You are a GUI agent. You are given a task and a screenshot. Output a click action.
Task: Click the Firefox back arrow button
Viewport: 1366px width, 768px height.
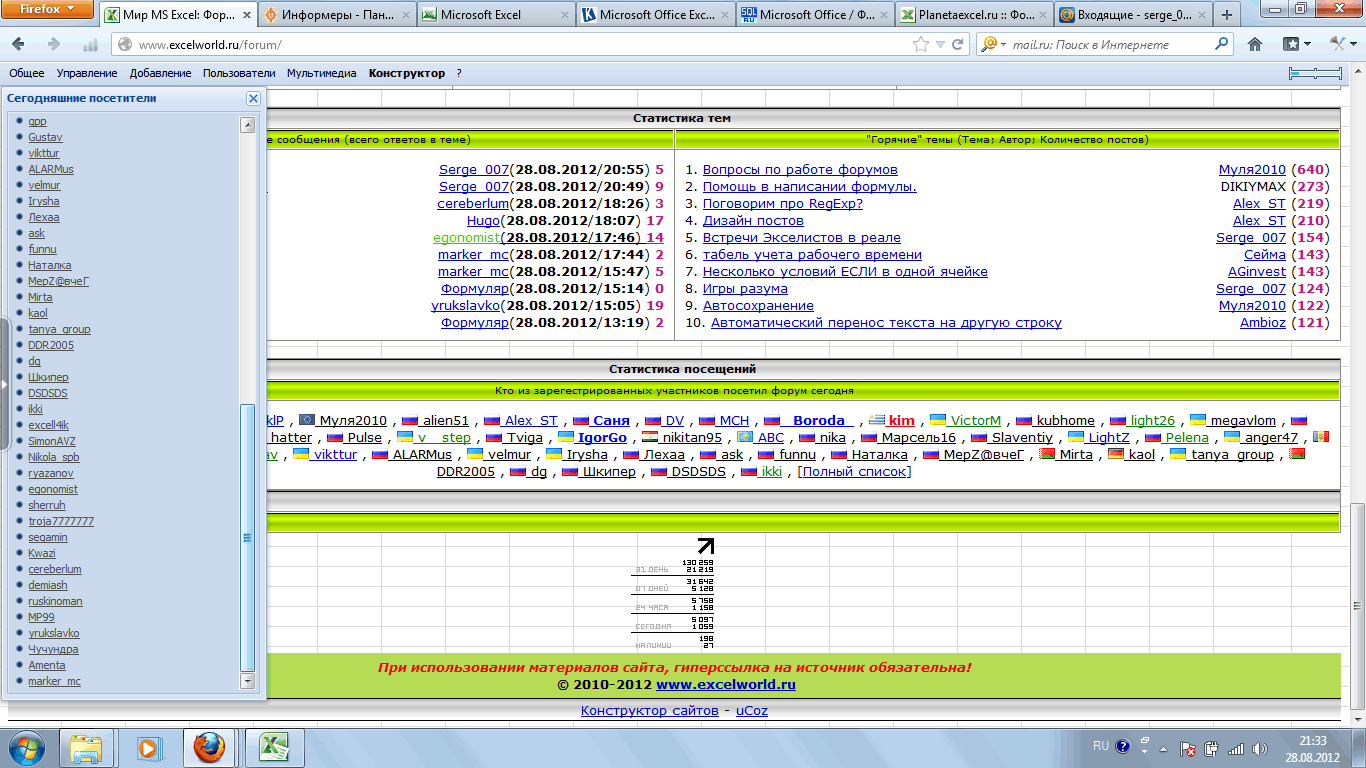click(x=19, y=44)
